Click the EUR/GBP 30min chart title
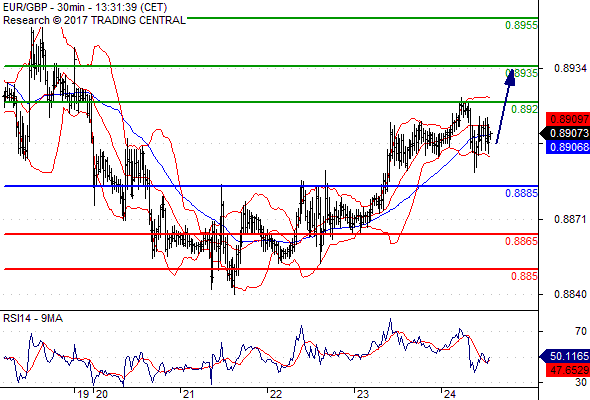 pyautogui.click(x=85, y=7)
